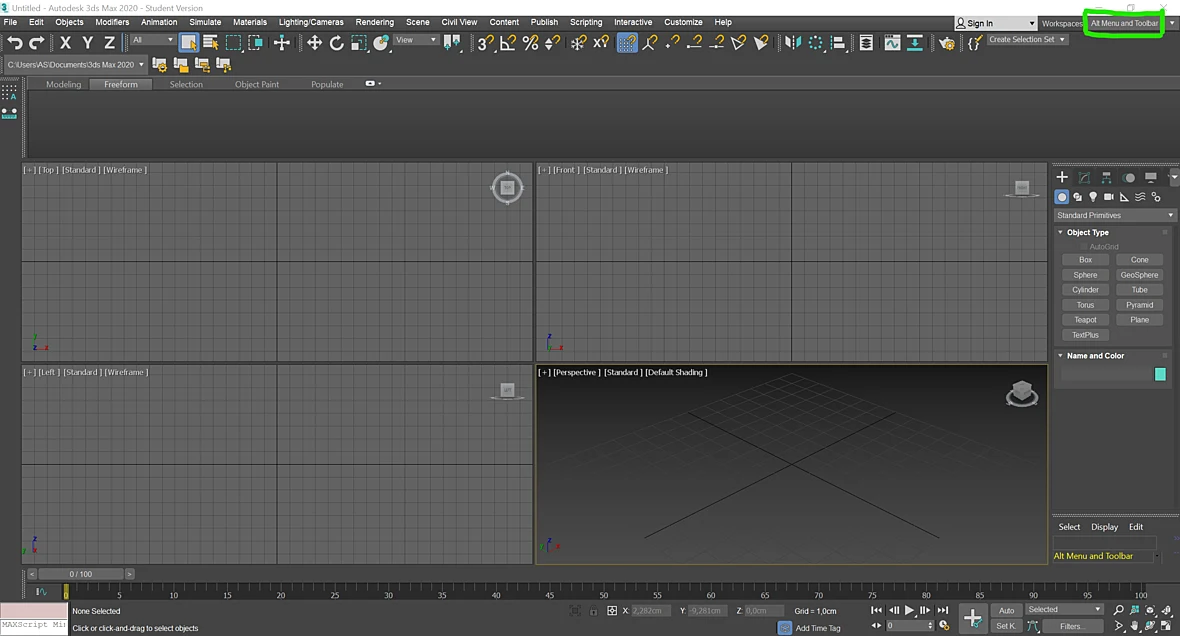Select the Lights category icon
The width and height of the screenshot is (1180, 636).
[1093, 197]
